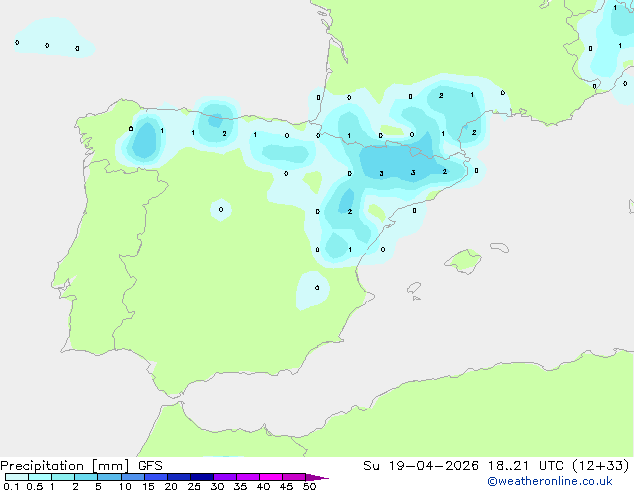634x490 pixels.
Task: Click Ibiza island on the map
Action: 414,288
